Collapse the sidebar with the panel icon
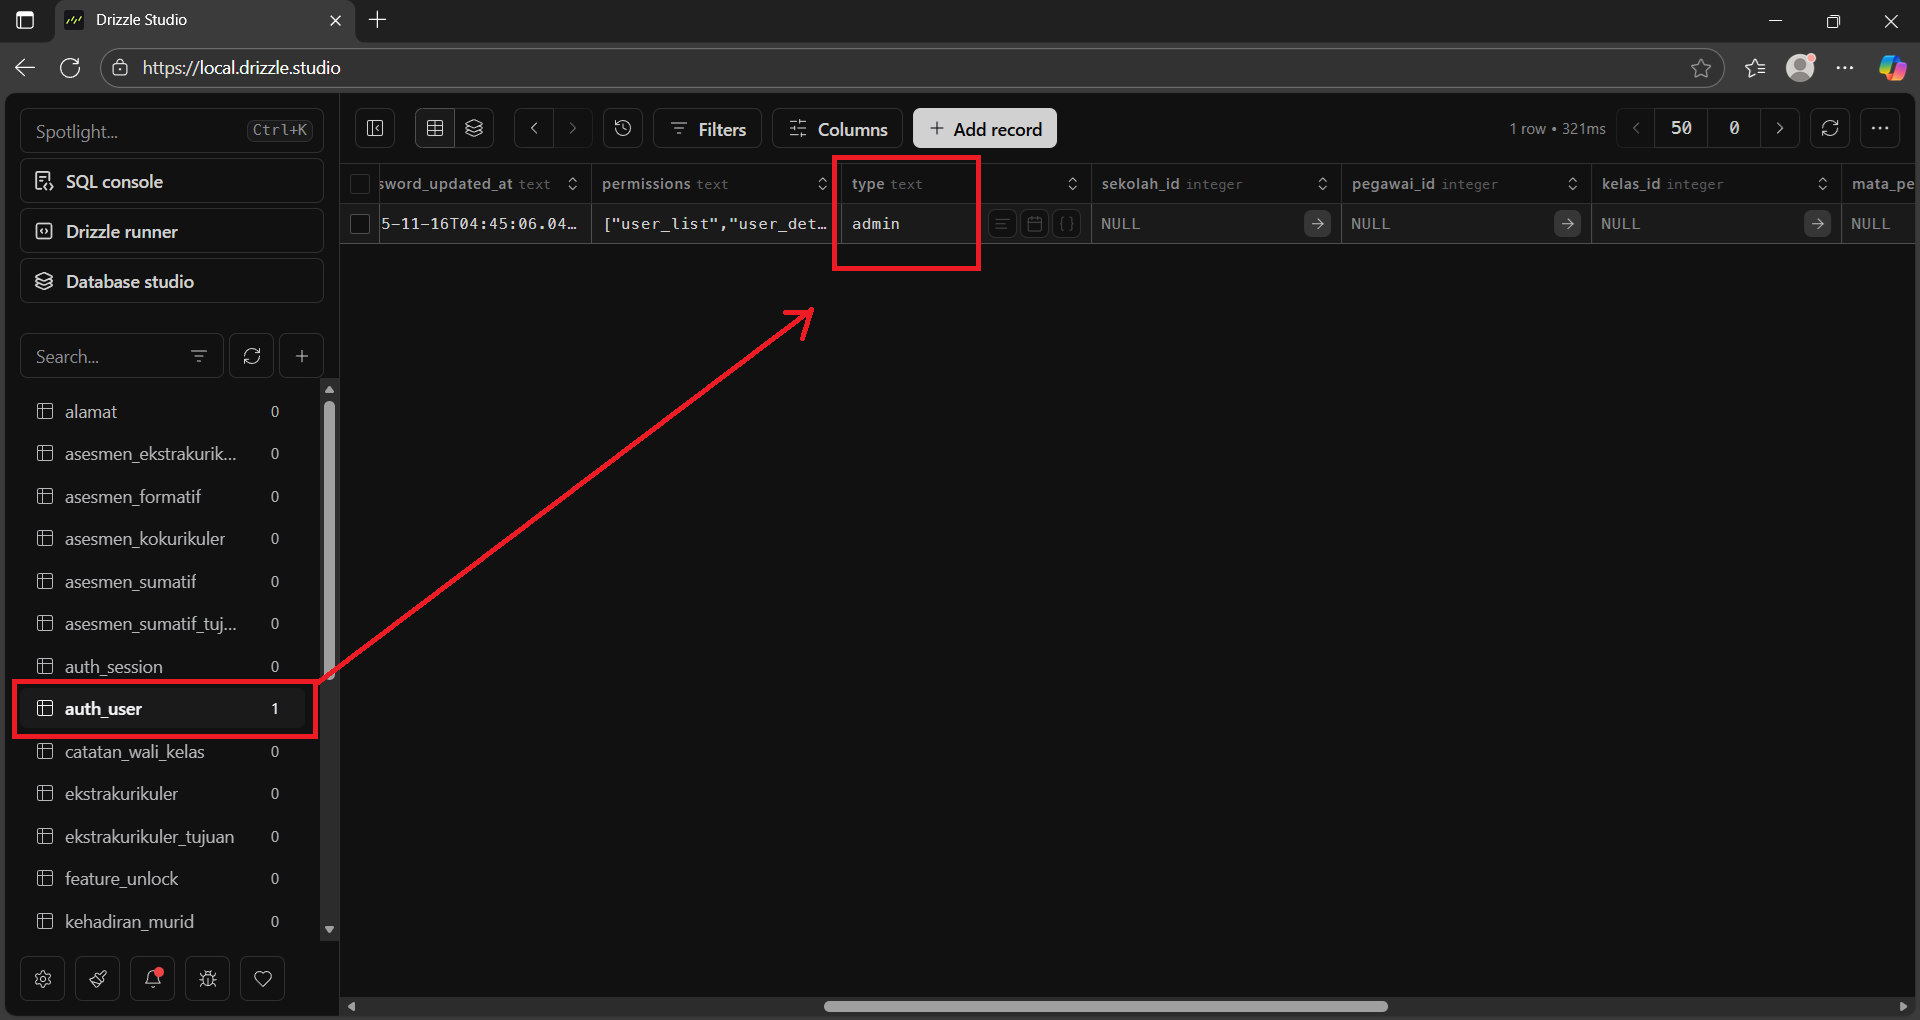The width and height of the screenshot is (1920, 1020). [374, 128]
